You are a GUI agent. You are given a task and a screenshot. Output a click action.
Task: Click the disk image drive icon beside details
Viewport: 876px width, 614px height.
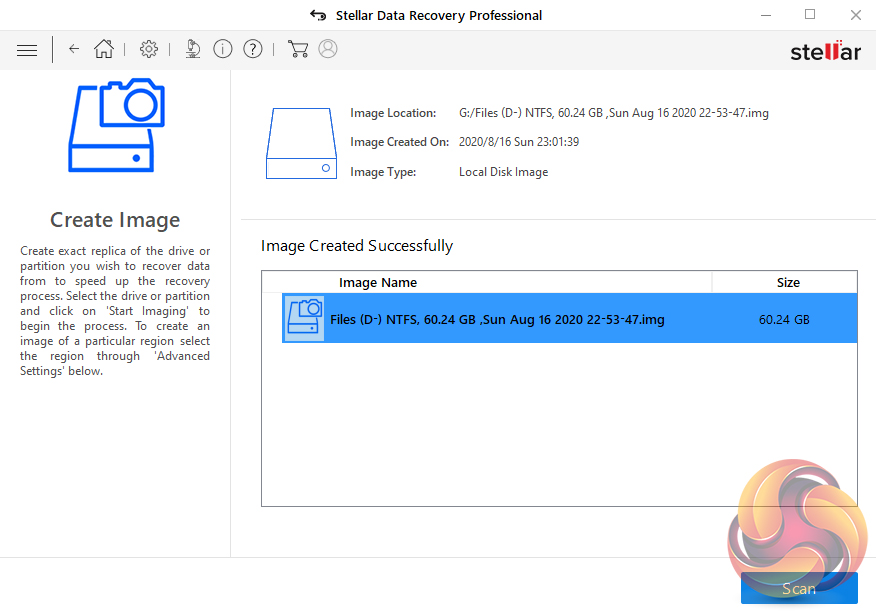301,144
